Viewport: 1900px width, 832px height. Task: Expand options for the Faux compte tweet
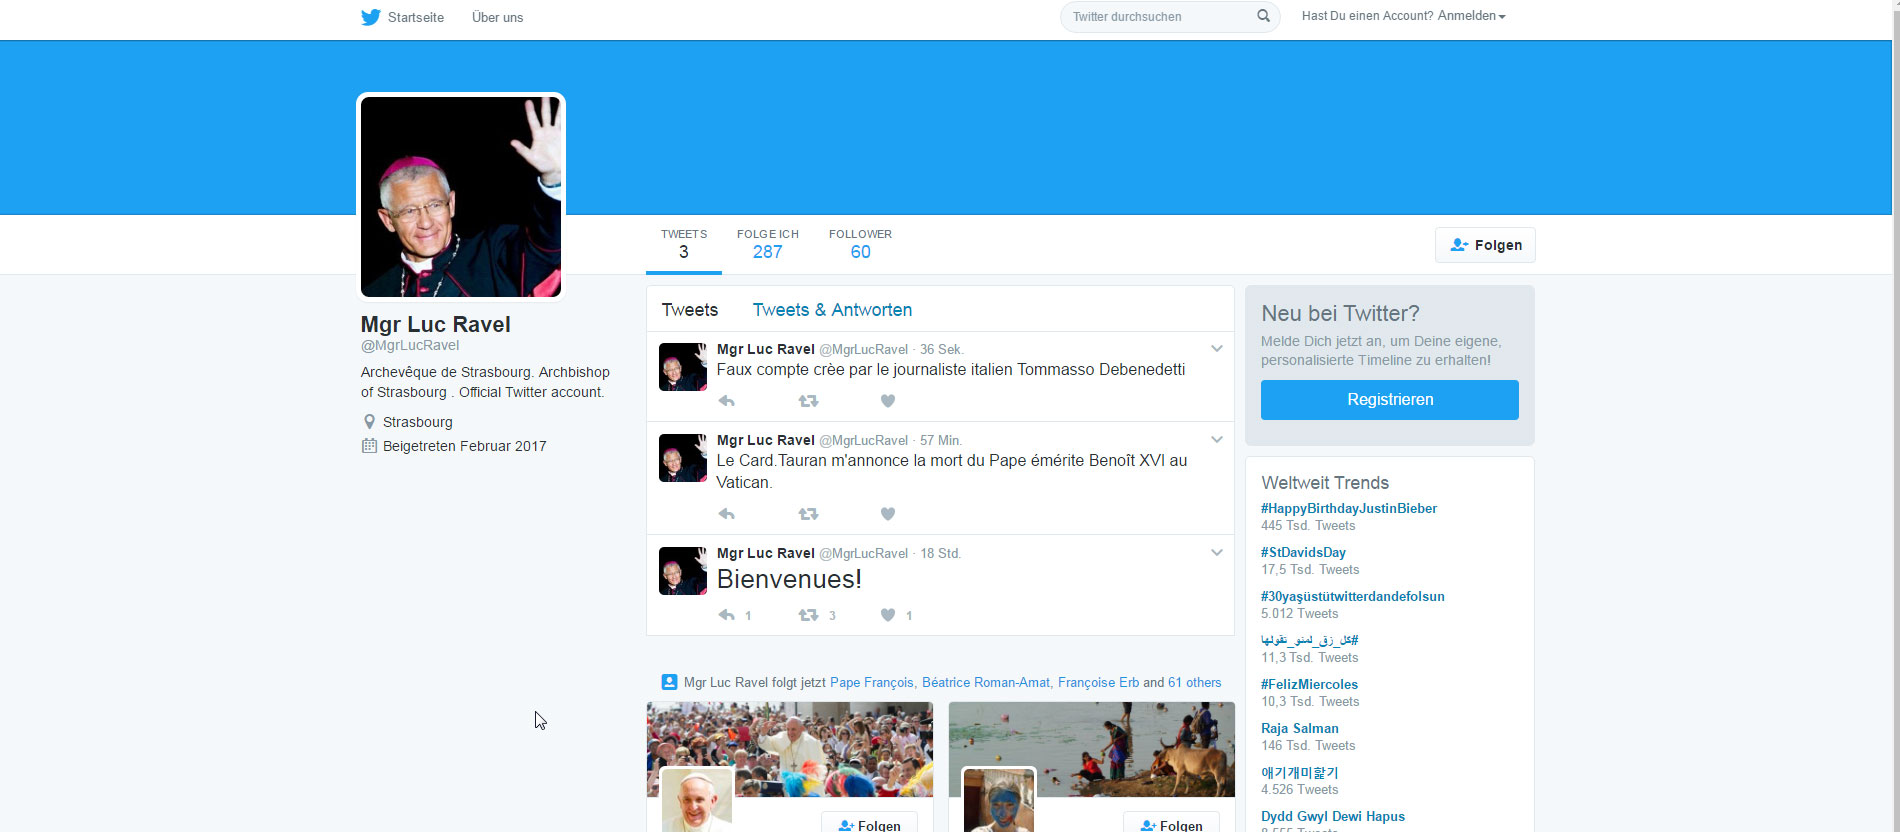tap(1217, 349)
